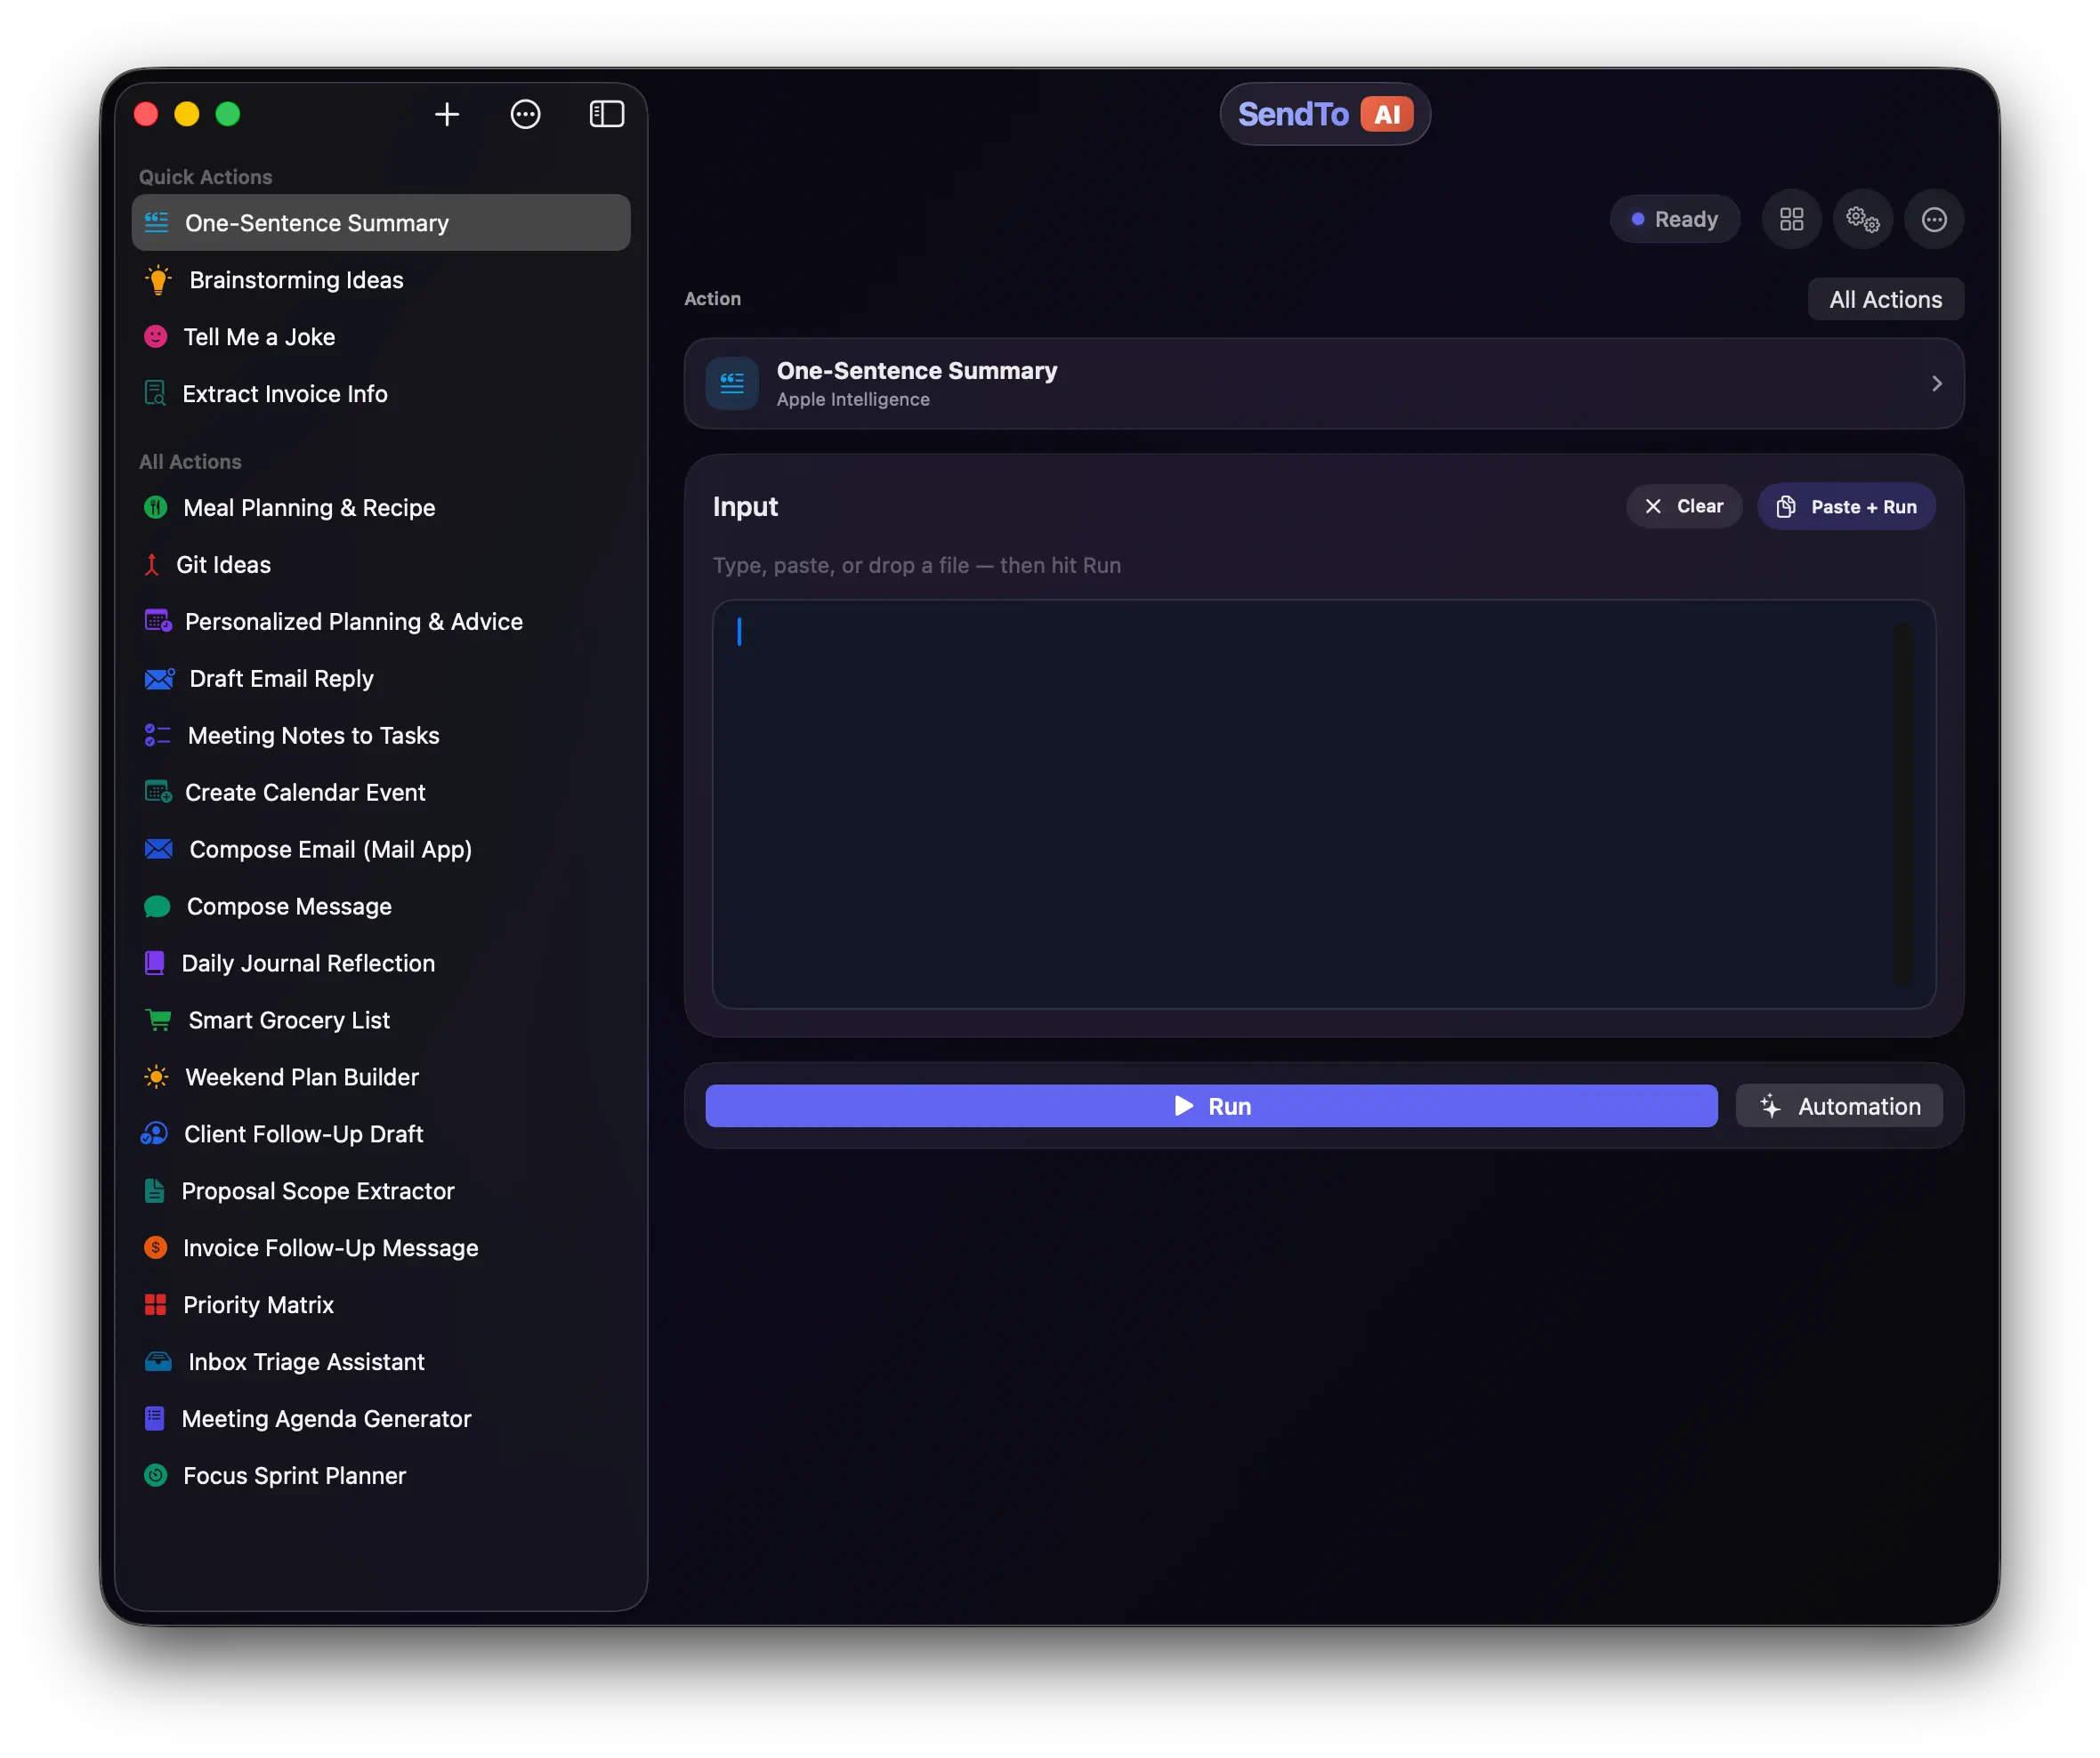Choose Compose Email (Mail App)
The height and width of the screenshot is (1758, 2100).
tap(381, 850)
